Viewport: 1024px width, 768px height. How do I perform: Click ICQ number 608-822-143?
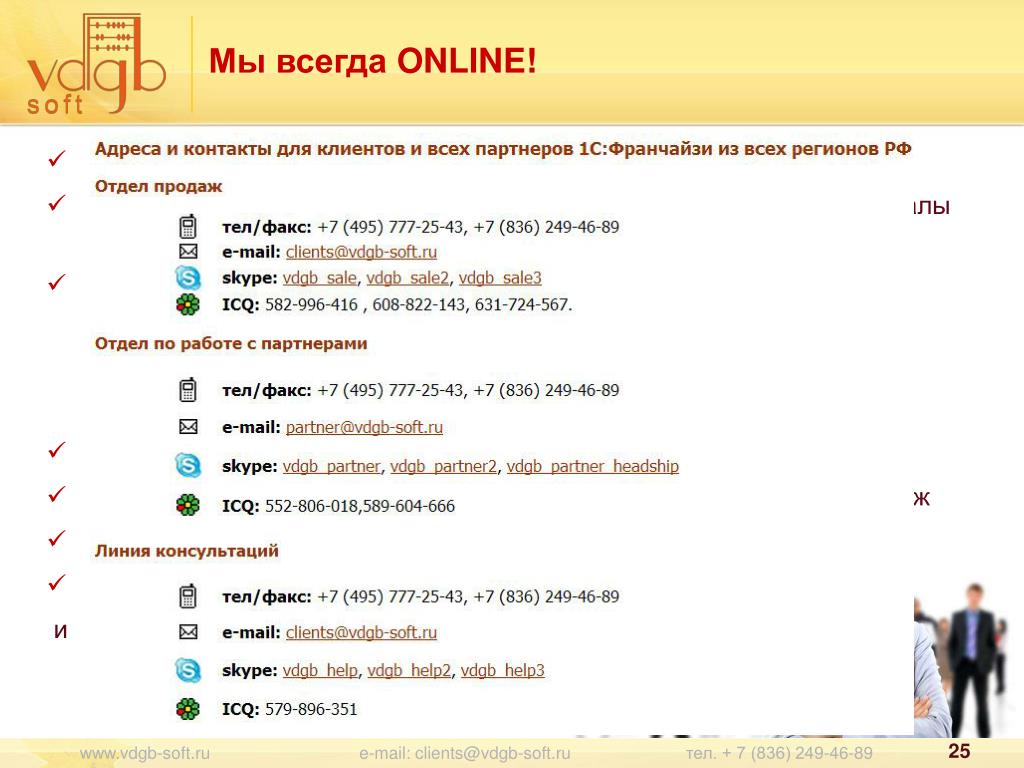click(x=419, y=305)
